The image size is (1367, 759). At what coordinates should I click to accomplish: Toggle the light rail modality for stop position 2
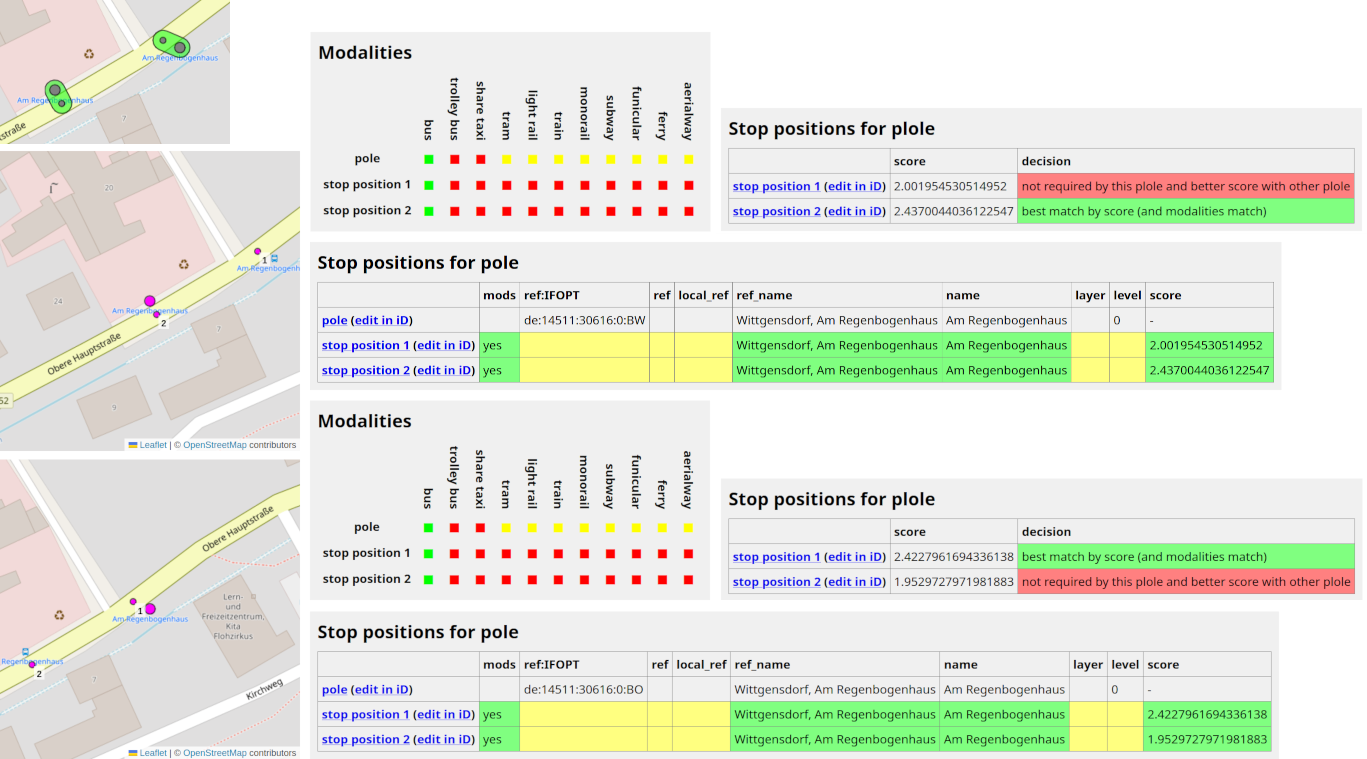tap(531, 210)
